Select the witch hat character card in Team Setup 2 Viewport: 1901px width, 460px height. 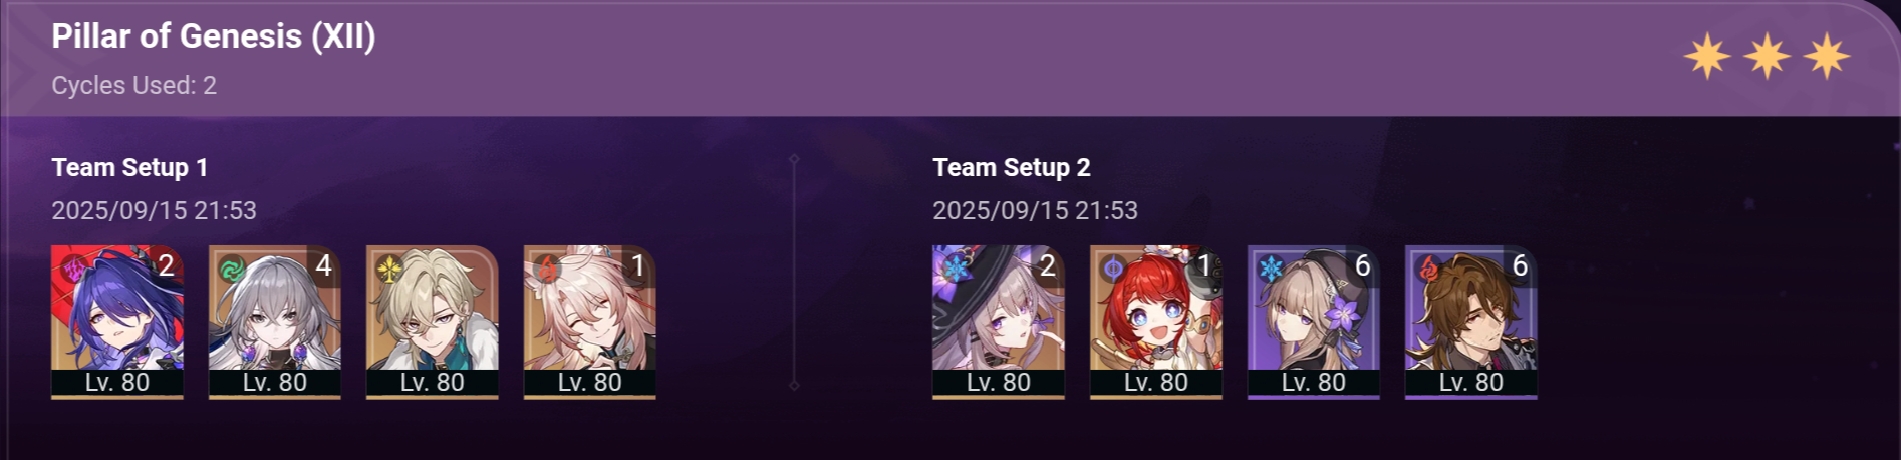(998, 322)
